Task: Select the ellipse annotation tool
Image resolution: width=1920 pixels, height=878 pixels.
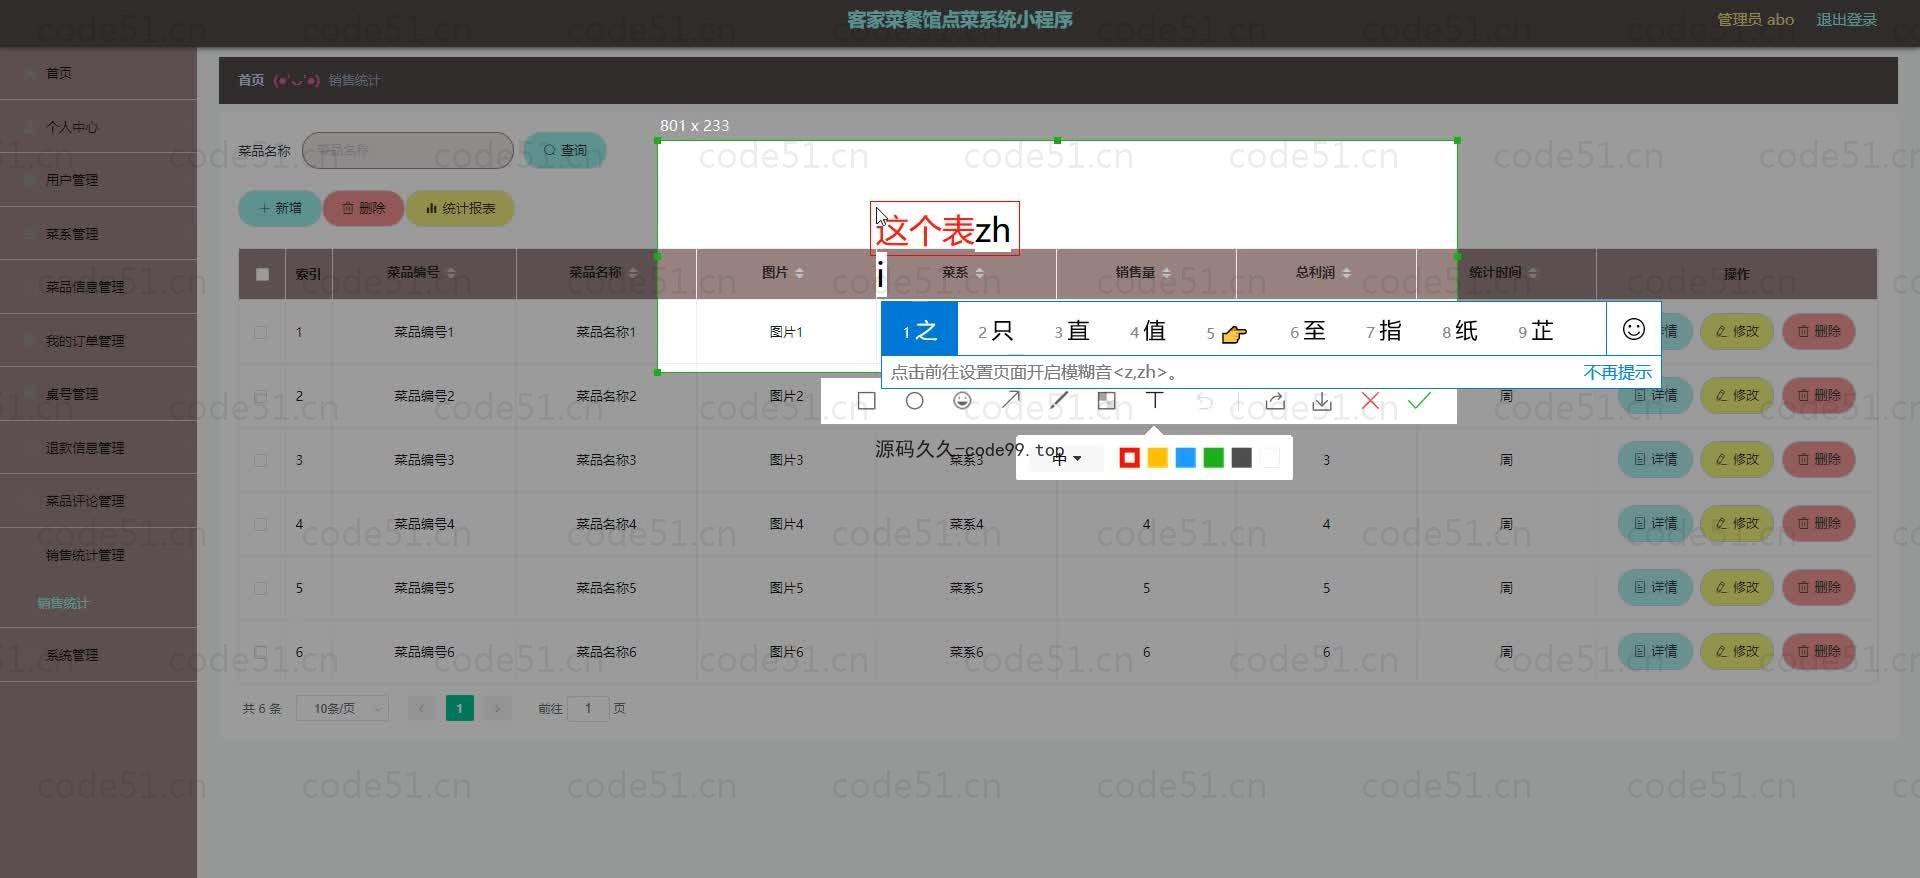Action: [x=914, y=401]
